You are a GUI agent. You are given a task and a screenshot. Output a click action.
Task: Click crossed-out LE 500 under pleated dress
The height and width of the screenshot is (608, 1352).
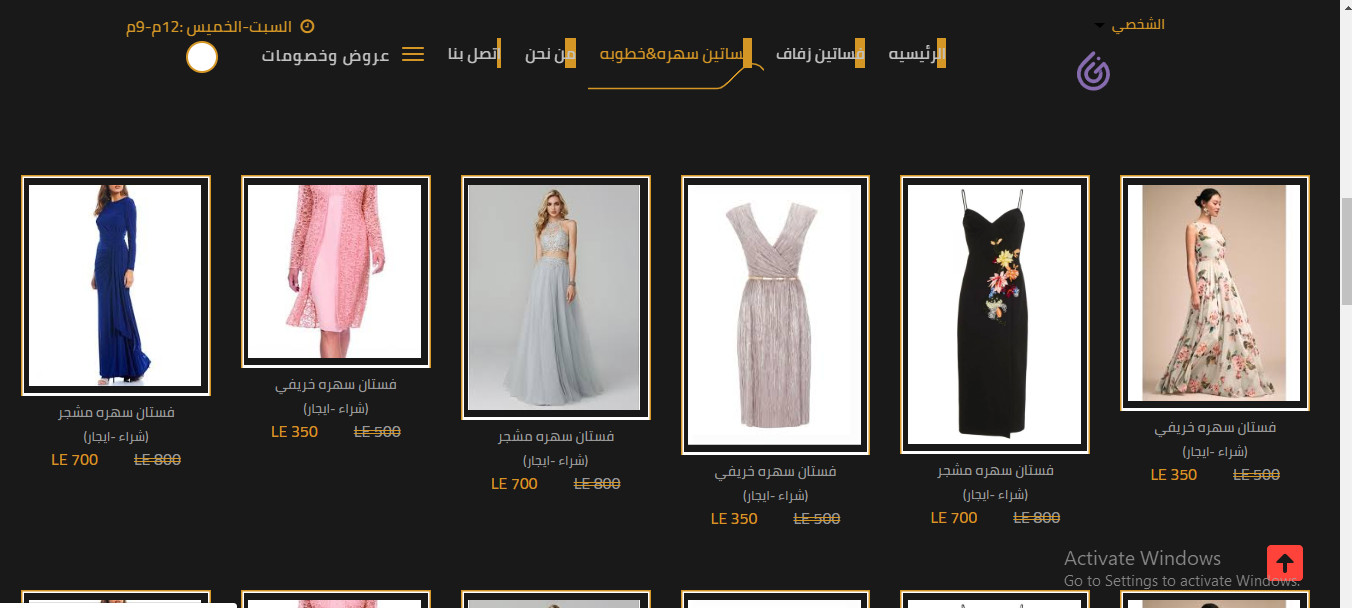tap(817, 519)
